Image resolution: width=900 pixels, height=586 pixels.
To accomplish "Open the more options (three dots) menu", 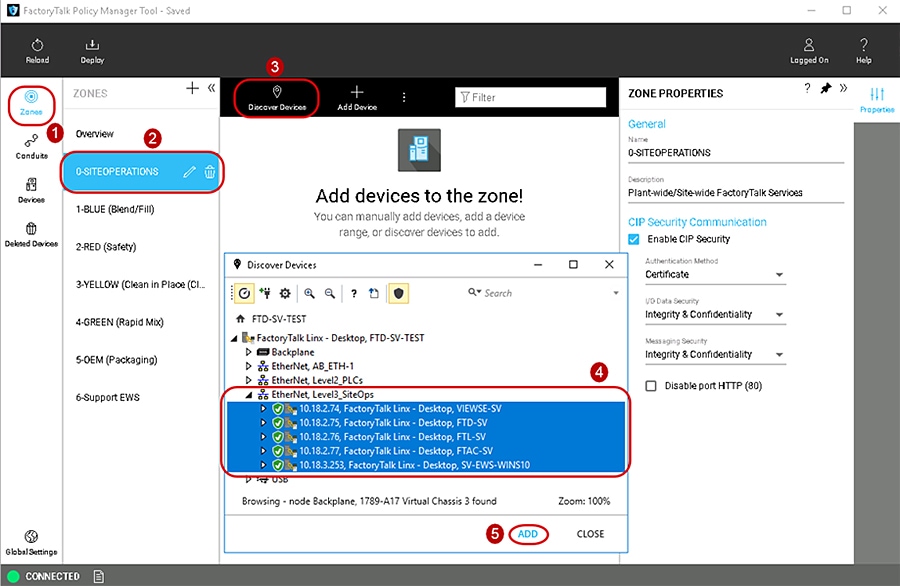I will pyautogui.click(x=404, y=98).
